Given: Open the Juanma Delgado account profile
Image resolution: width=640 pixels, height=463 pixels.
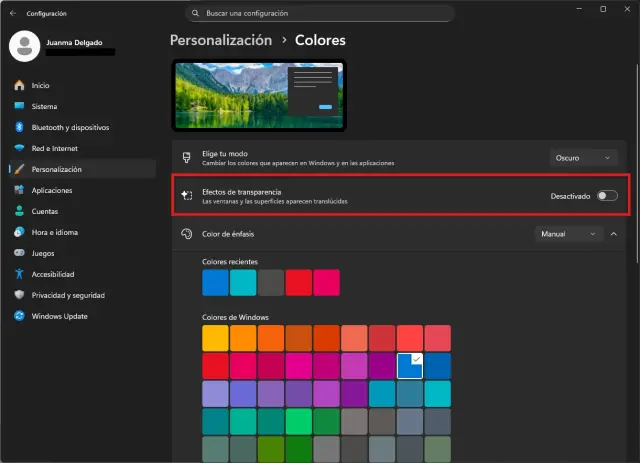Looking at the screenshot, I should [60, 45].
